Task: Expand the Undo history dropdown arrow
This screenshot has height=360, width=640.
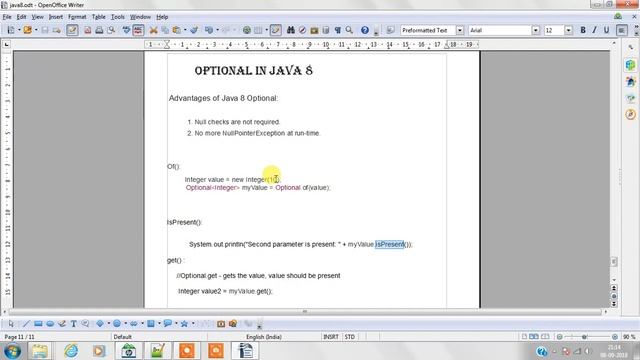Action: [217, 30]
